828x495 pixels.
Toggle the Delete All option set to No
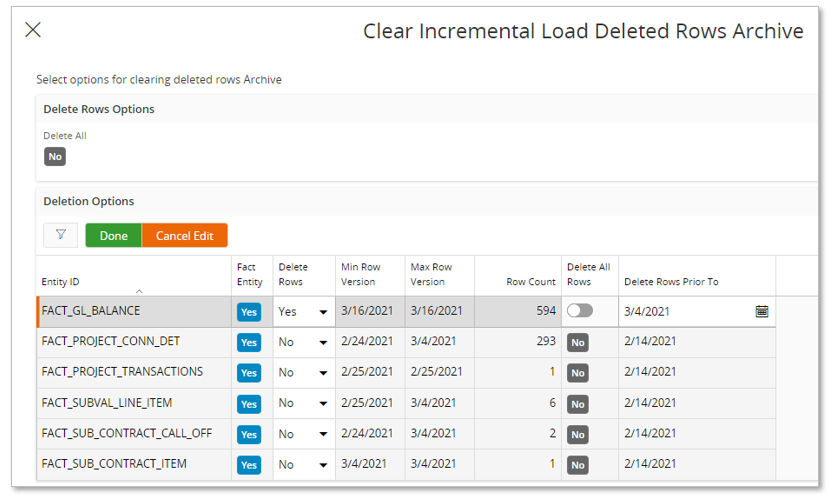tap(55, 156)
